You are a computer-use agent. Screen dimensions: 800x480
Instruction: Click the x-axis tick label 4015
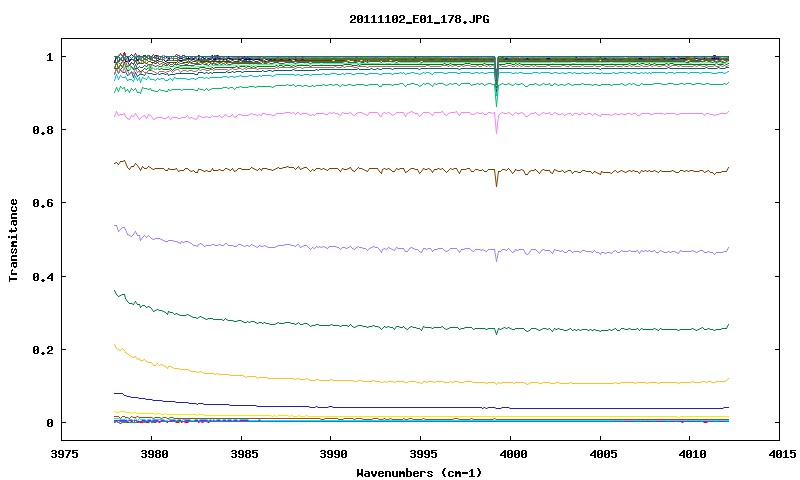pos(782,454)
